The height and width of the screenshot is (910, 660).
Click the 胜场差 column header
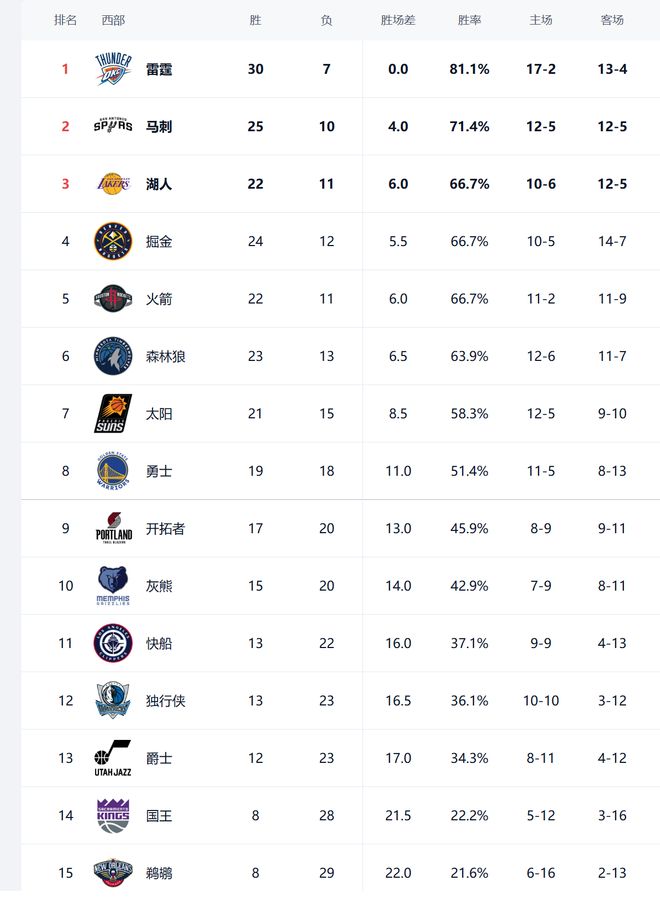click(x=398, y=20)
